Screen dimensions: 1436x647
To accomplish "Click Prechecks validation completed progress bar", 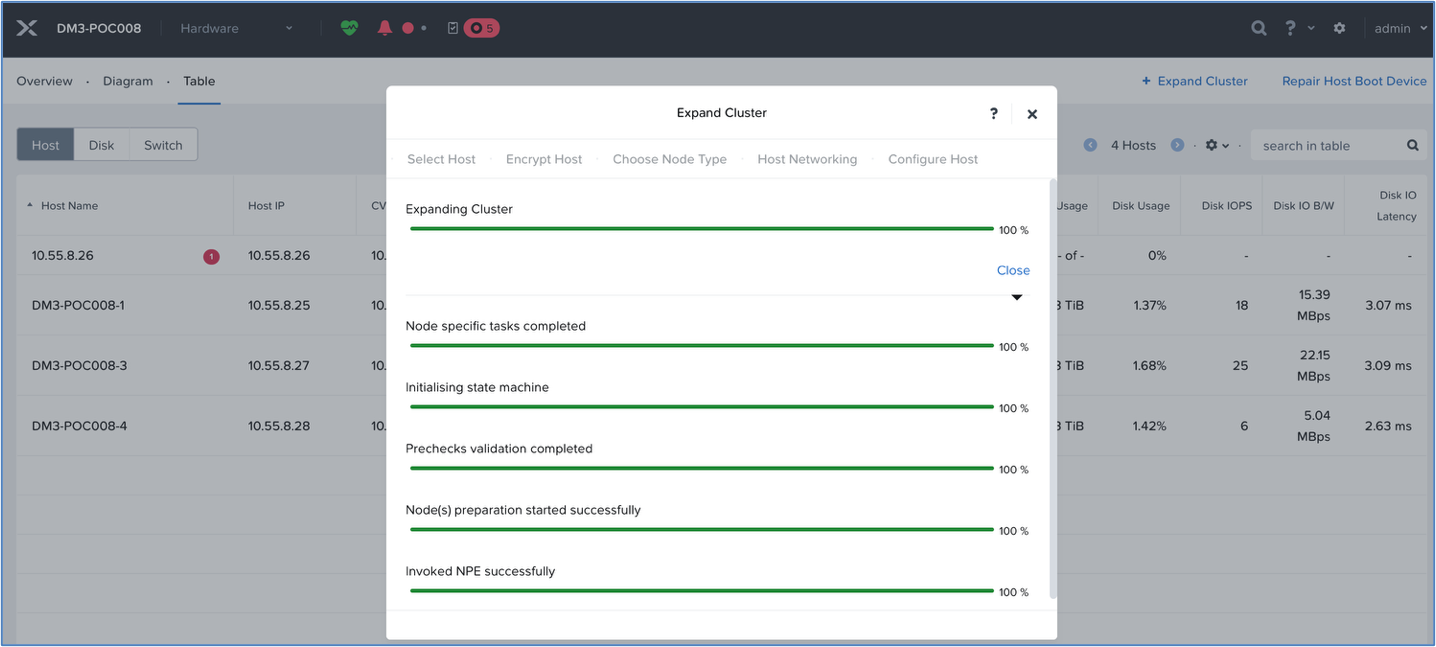I will 702,468.
